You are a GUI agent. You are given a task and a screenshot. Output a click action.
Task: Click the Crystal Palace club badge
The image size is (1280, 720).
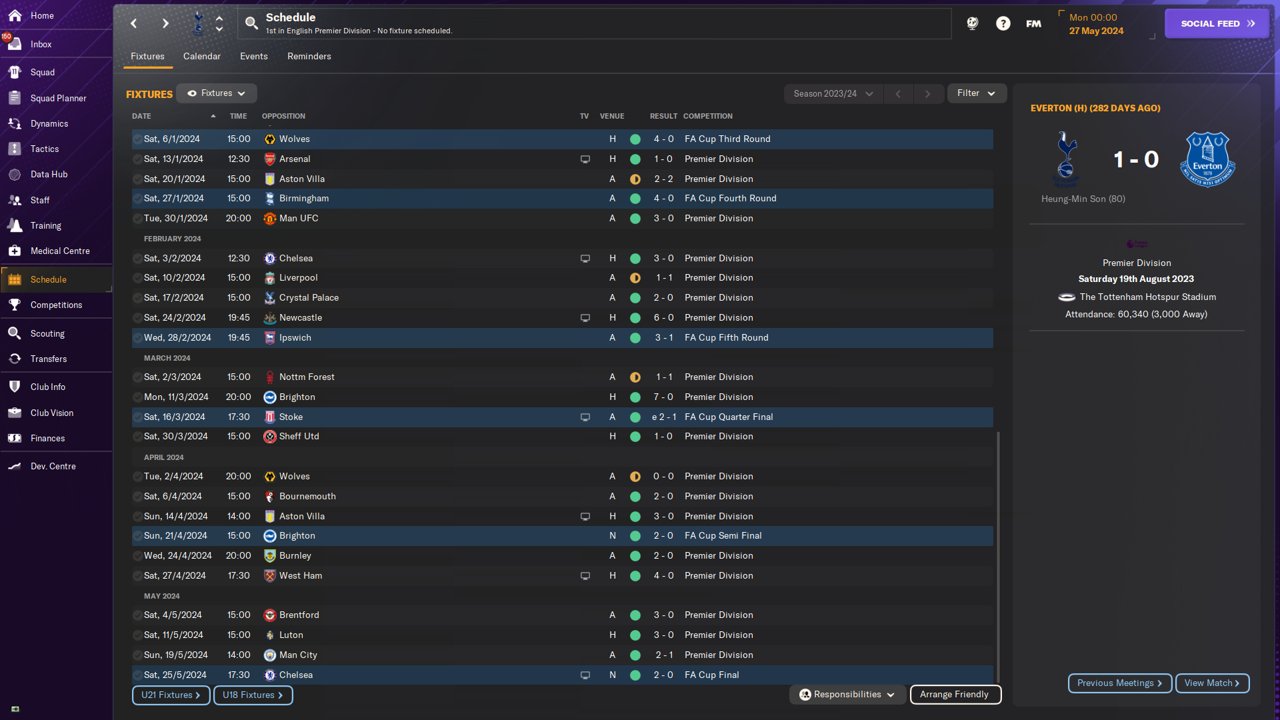270,298
